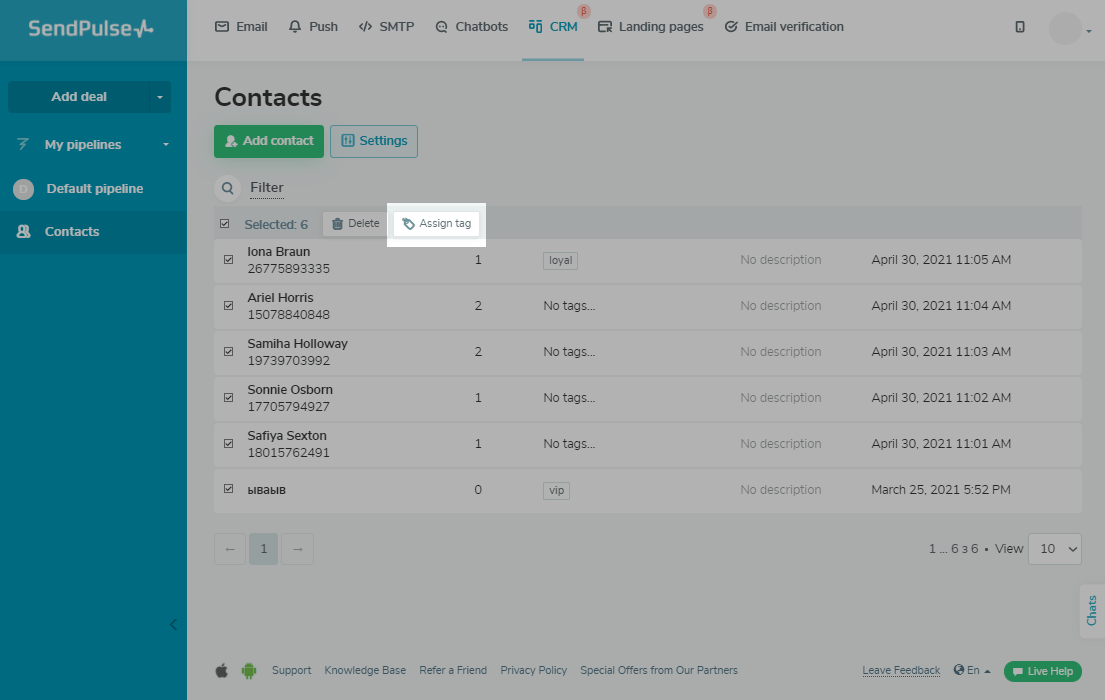
Task: Click the Add deal button
Action: pos(79,97)
